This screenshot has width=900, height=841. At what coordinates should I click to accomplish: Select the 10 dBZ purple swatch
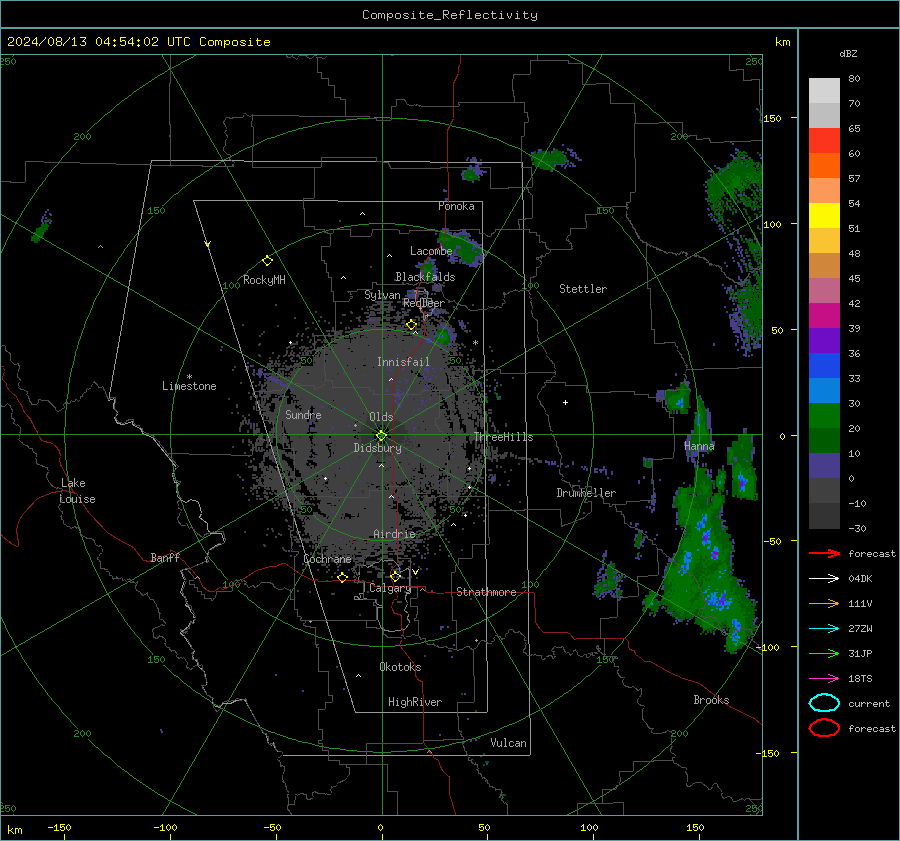click(x=824, y=465)
